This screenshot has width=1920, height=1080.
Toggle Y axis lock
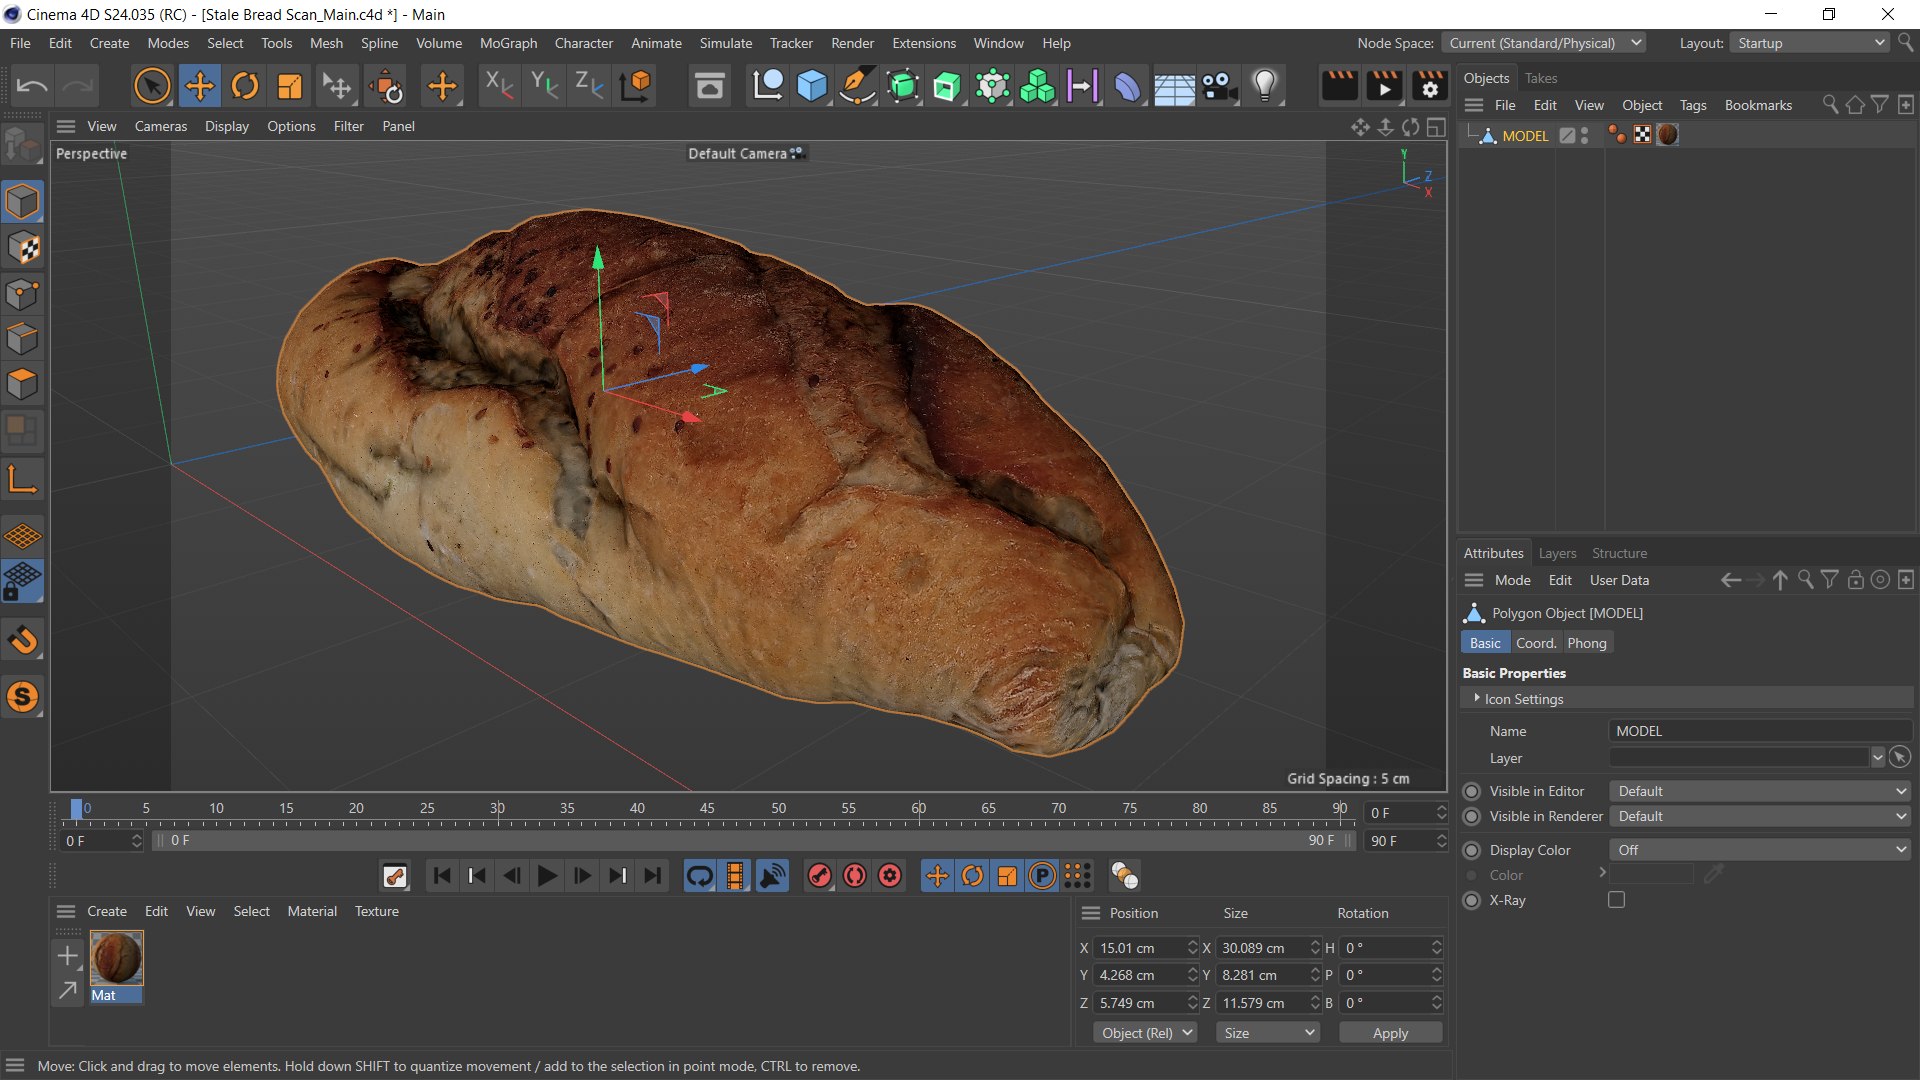tap(544, 86)
